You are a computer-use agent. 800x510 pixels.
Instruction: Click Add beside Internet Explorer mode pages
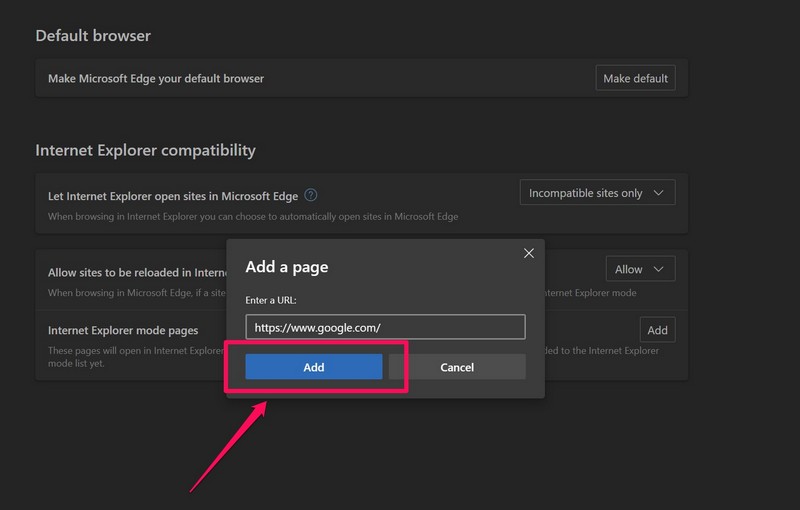pyautogui.click(x=657, y=330)
